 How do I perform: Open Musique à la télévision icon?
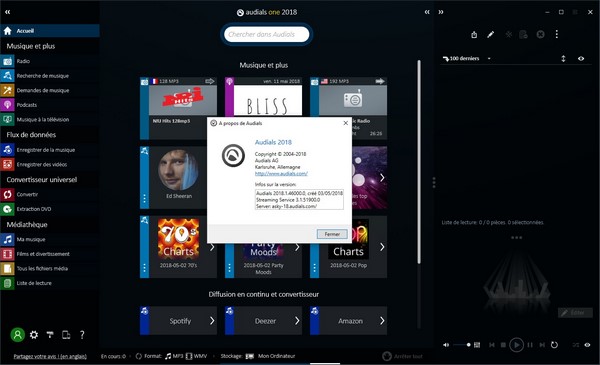coord(7,119)
